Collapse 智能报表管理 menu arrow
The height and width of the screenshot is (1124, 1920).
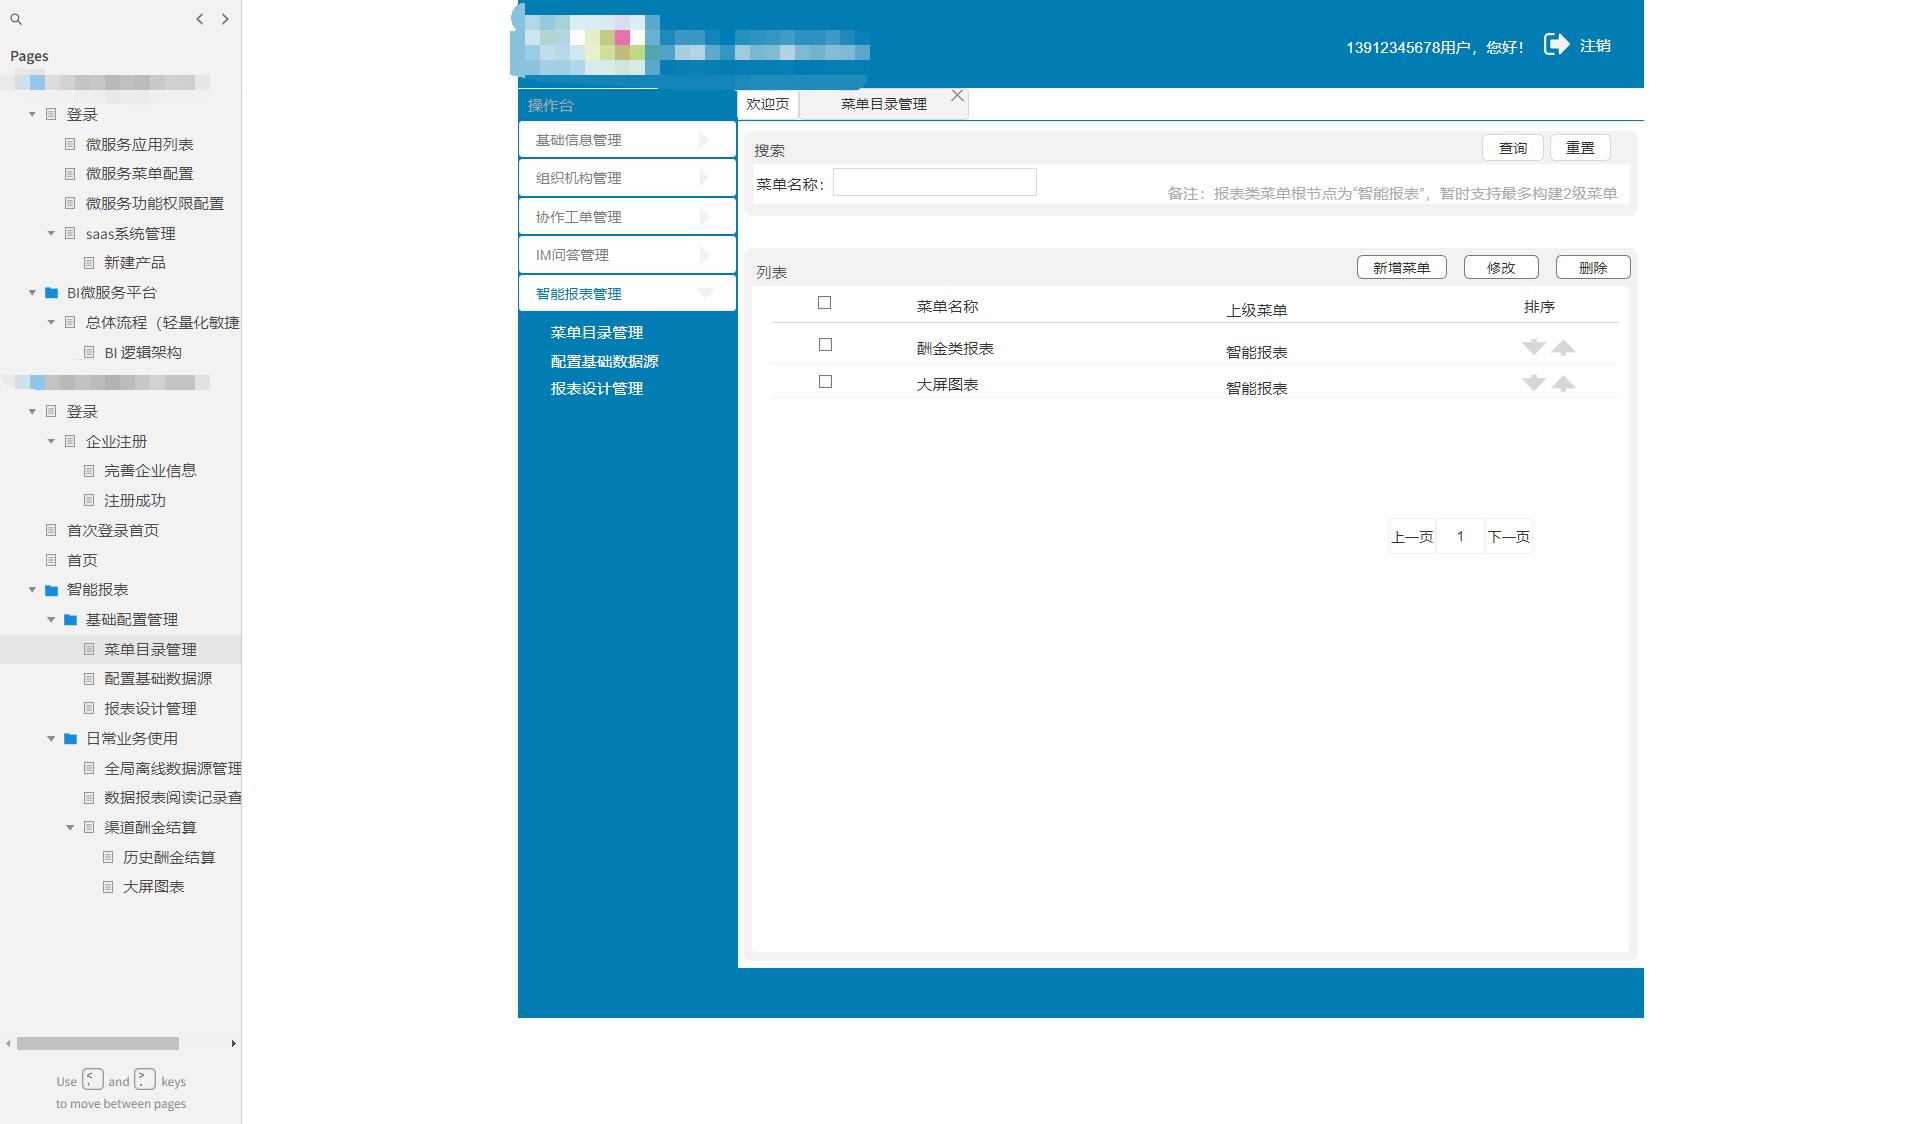pyautogui.click(x=705, y=293)
